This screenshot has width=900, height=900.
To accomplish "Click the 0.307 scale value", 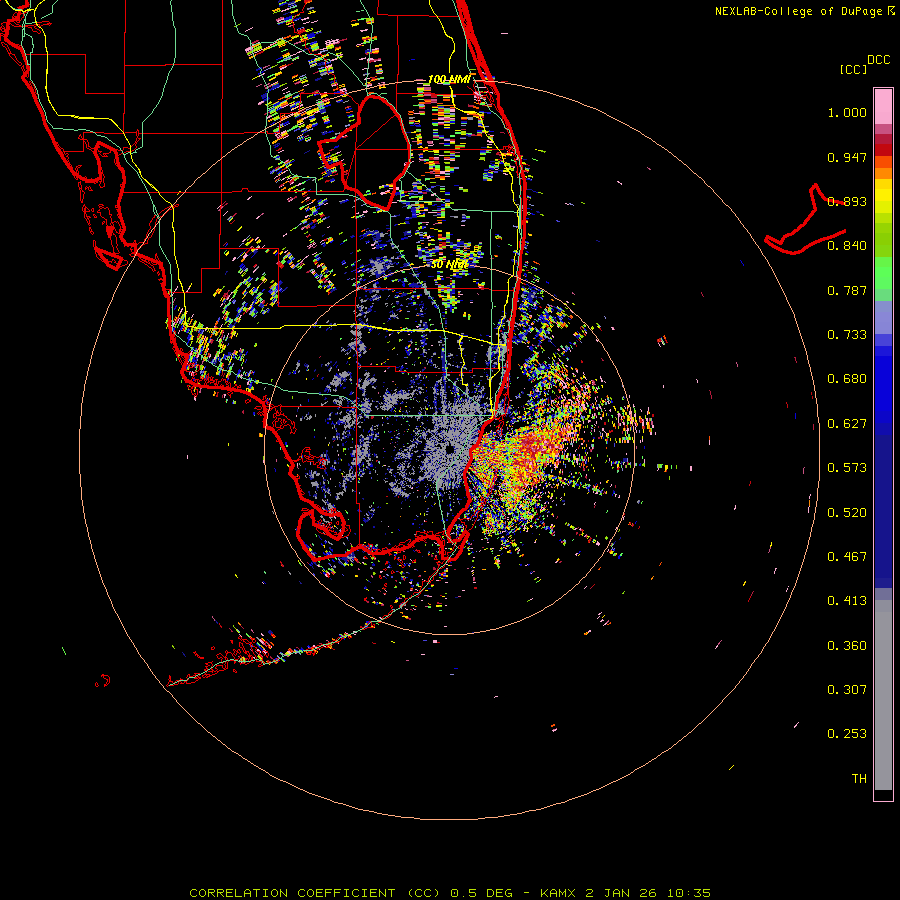I will pyautogui.click(x=847, y=690).
